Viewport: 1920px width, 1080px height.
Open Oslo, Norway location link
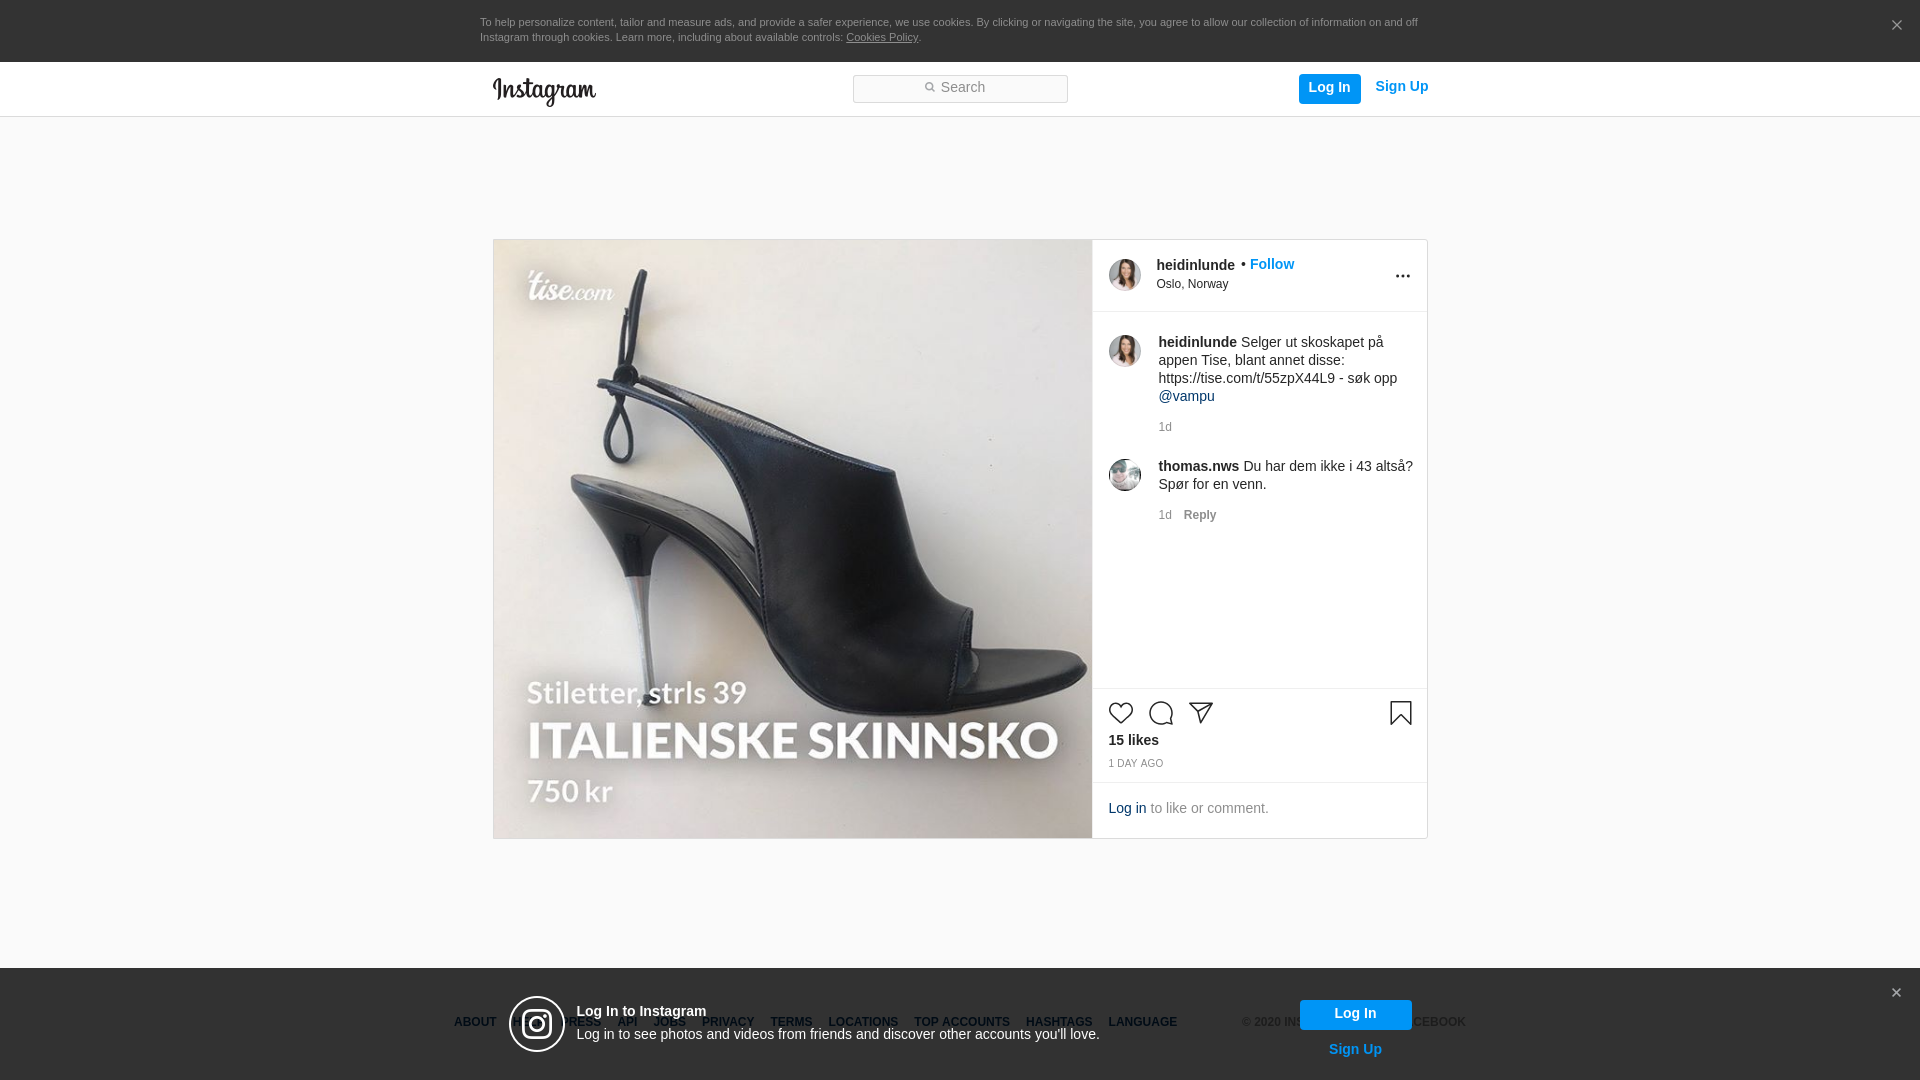[1193, 284]
